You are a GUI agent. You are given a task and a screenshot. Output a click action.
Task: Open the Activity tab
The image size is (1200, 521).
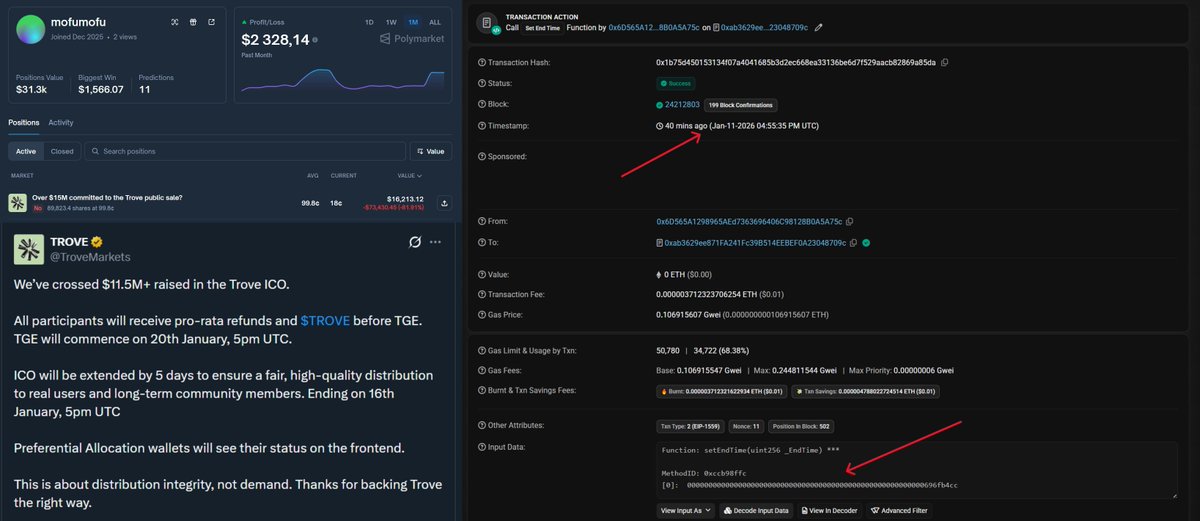[61, 122]
